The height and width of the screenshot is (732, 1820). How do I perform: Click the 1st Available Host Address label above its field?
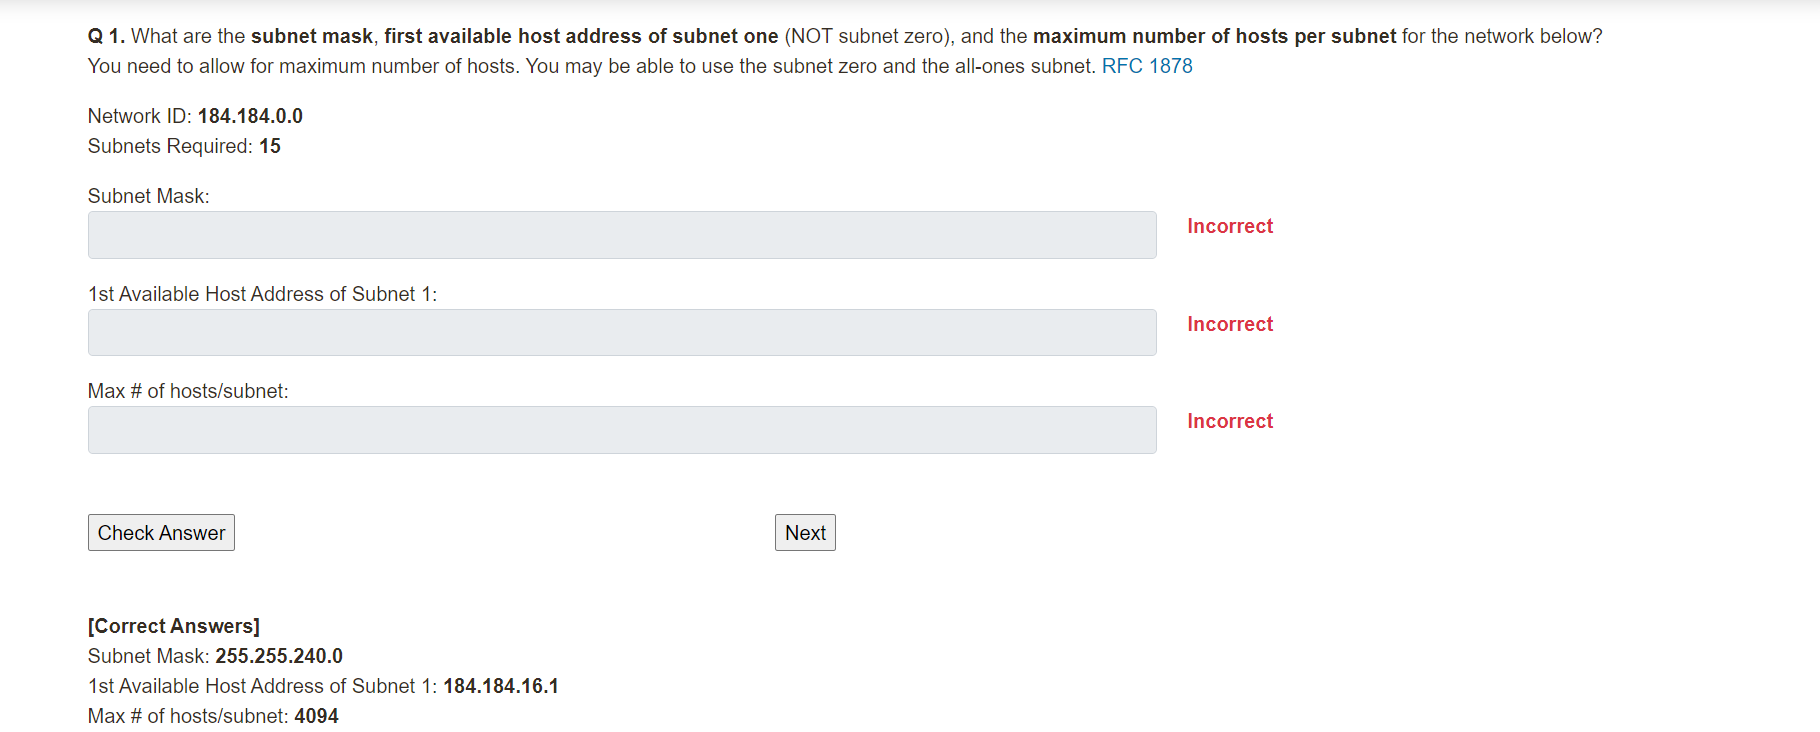pyautogui.click(x=262, y=294)
